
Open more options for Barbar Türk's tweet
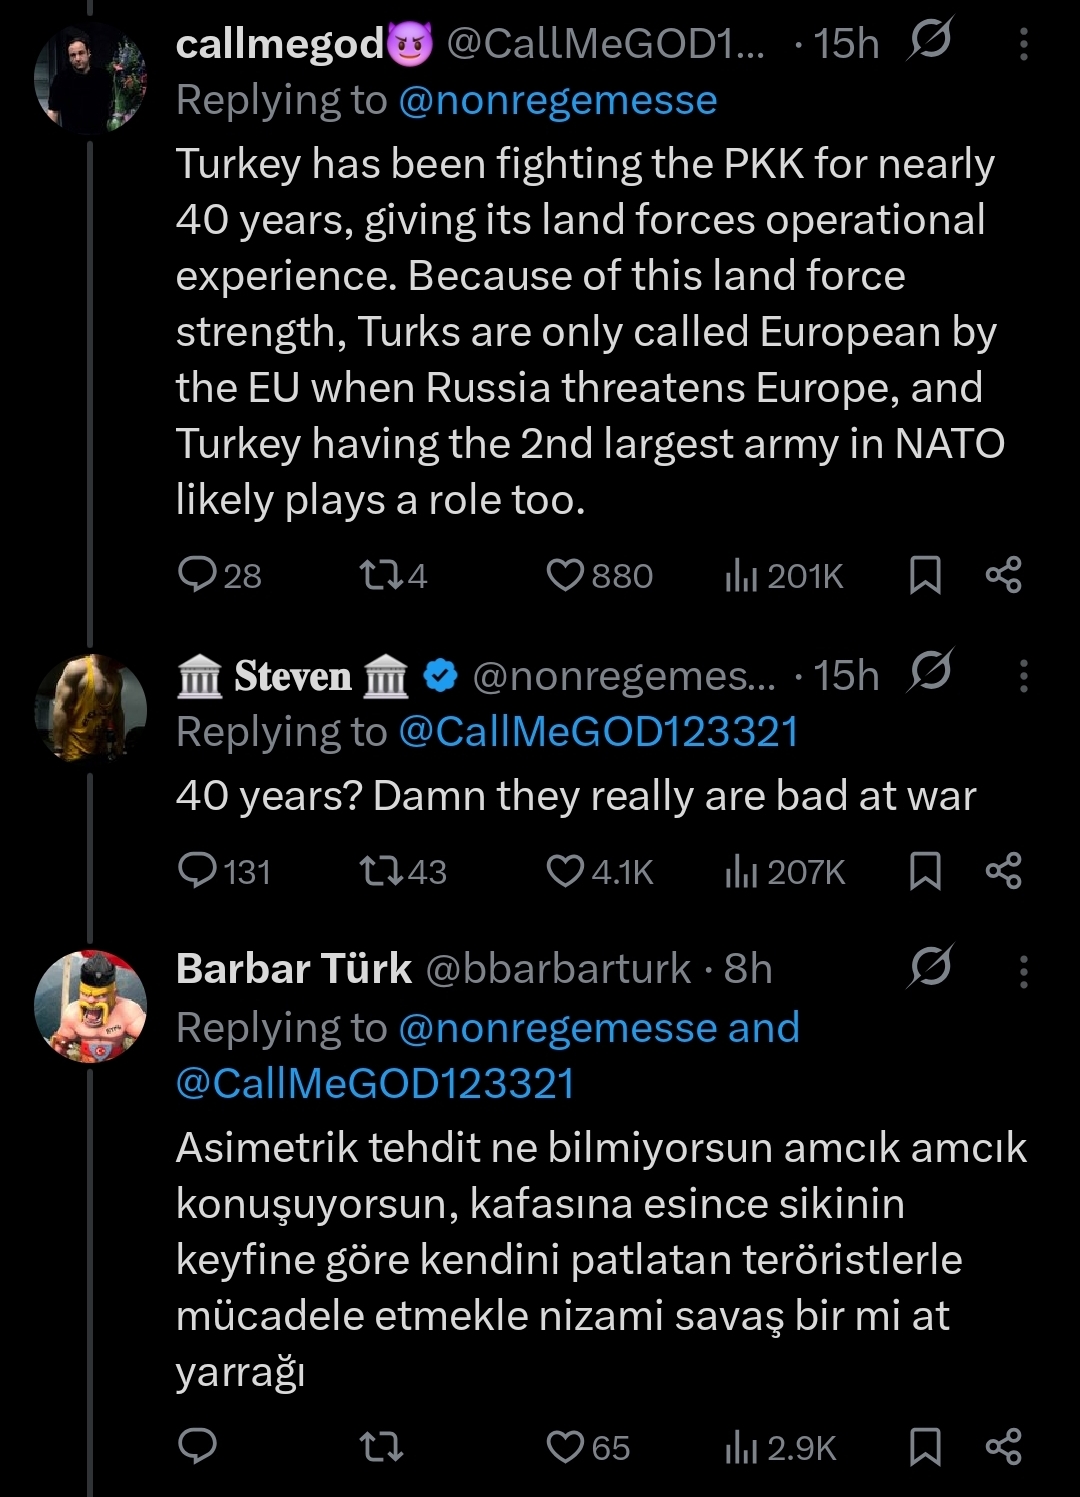tap(1023, 970)
